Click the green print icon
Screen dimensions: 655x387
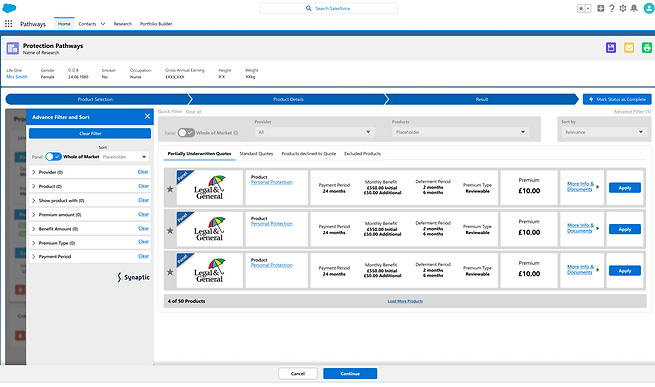[647, 48]
